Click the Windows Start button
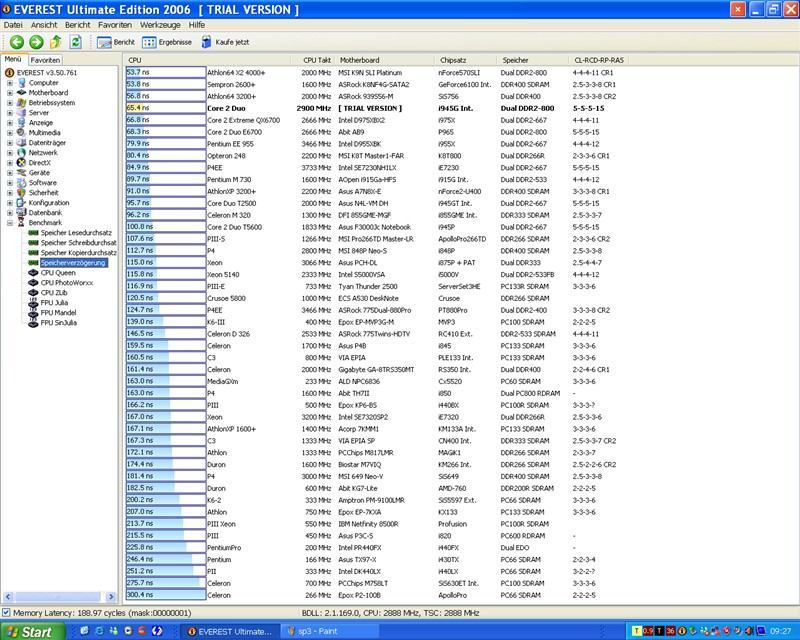The height and width of the screenshot is (640, 800). 33,632
